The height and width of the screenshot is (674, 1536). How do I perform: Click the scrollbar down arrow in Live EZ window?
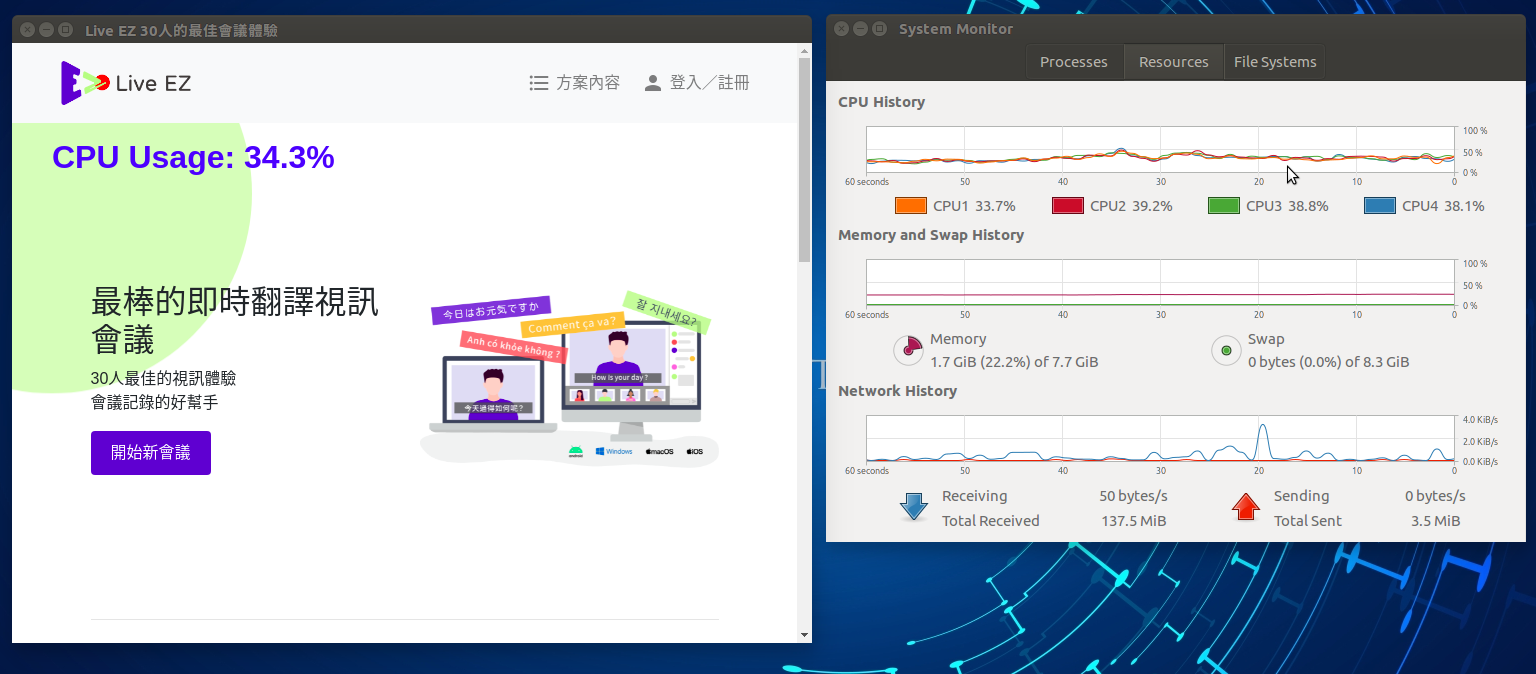click(x=804, y=635)
